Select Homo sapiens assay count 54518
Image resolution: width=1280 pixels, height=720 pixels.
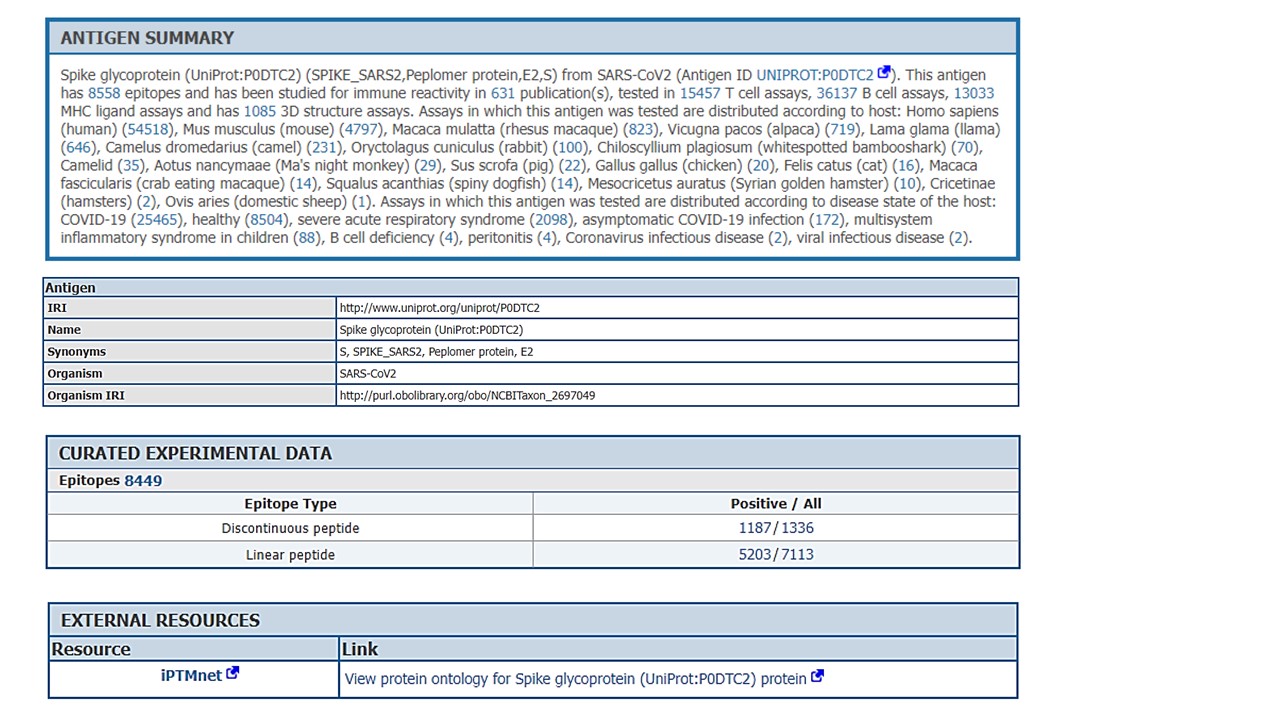pos(149,129)
